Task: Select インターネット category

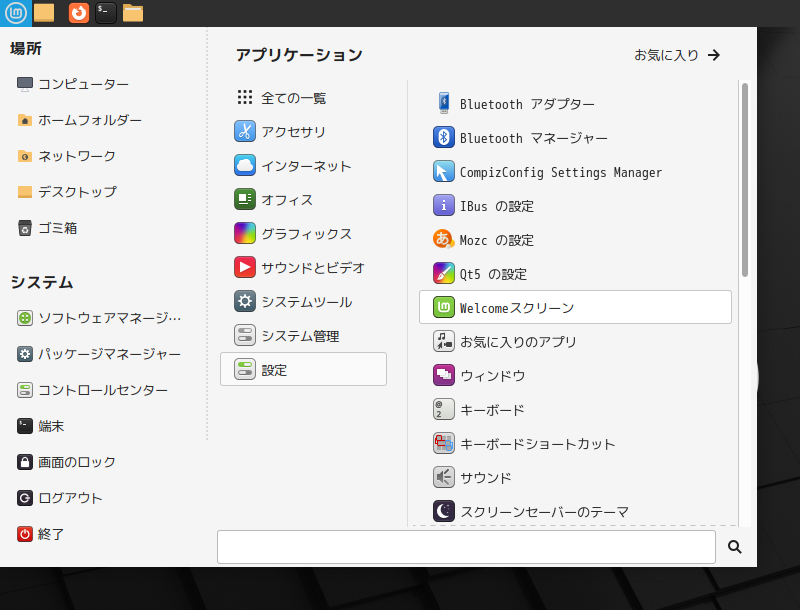Action: click(303, 166)
